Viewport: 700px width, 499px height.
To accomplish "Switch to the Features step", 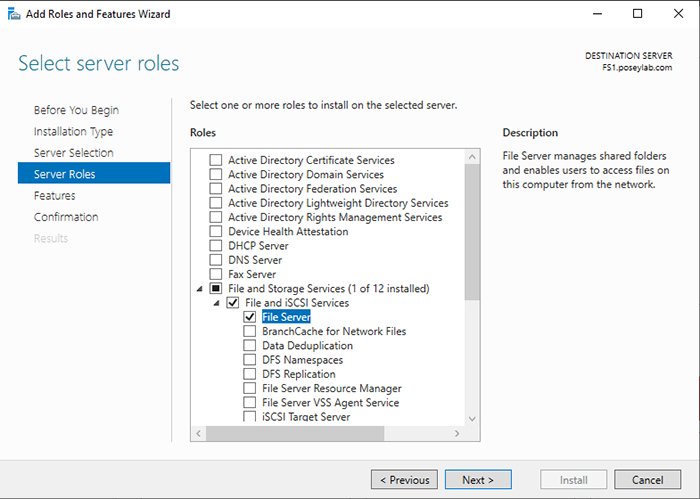I will [x=54, y=196].
